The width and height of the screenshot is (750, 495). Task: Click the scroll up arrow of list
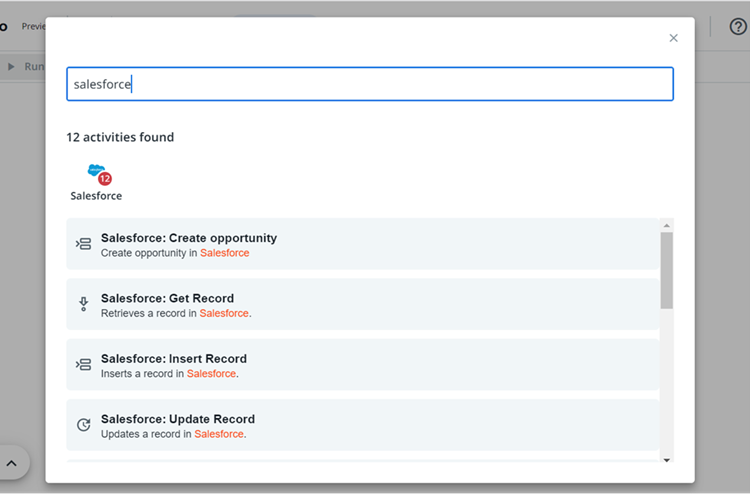666,225
